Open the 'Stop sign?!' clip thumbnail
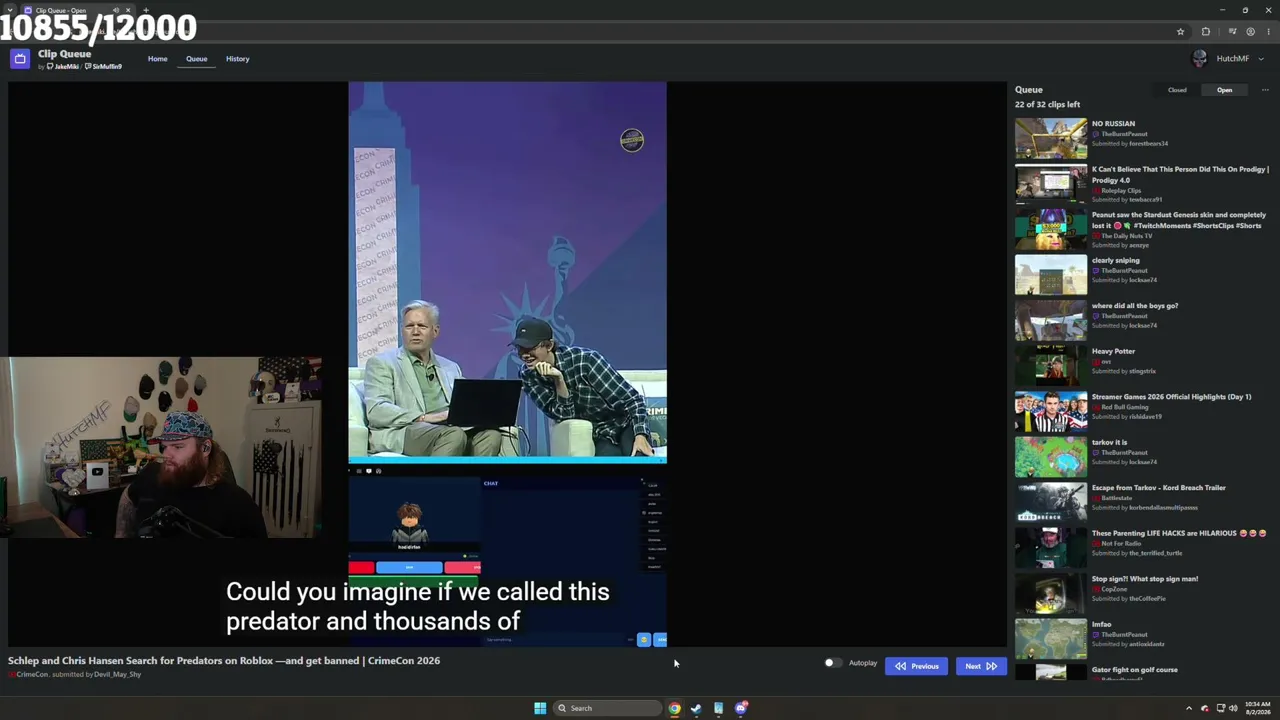Screen dimensions: 1280x720 1051,594
